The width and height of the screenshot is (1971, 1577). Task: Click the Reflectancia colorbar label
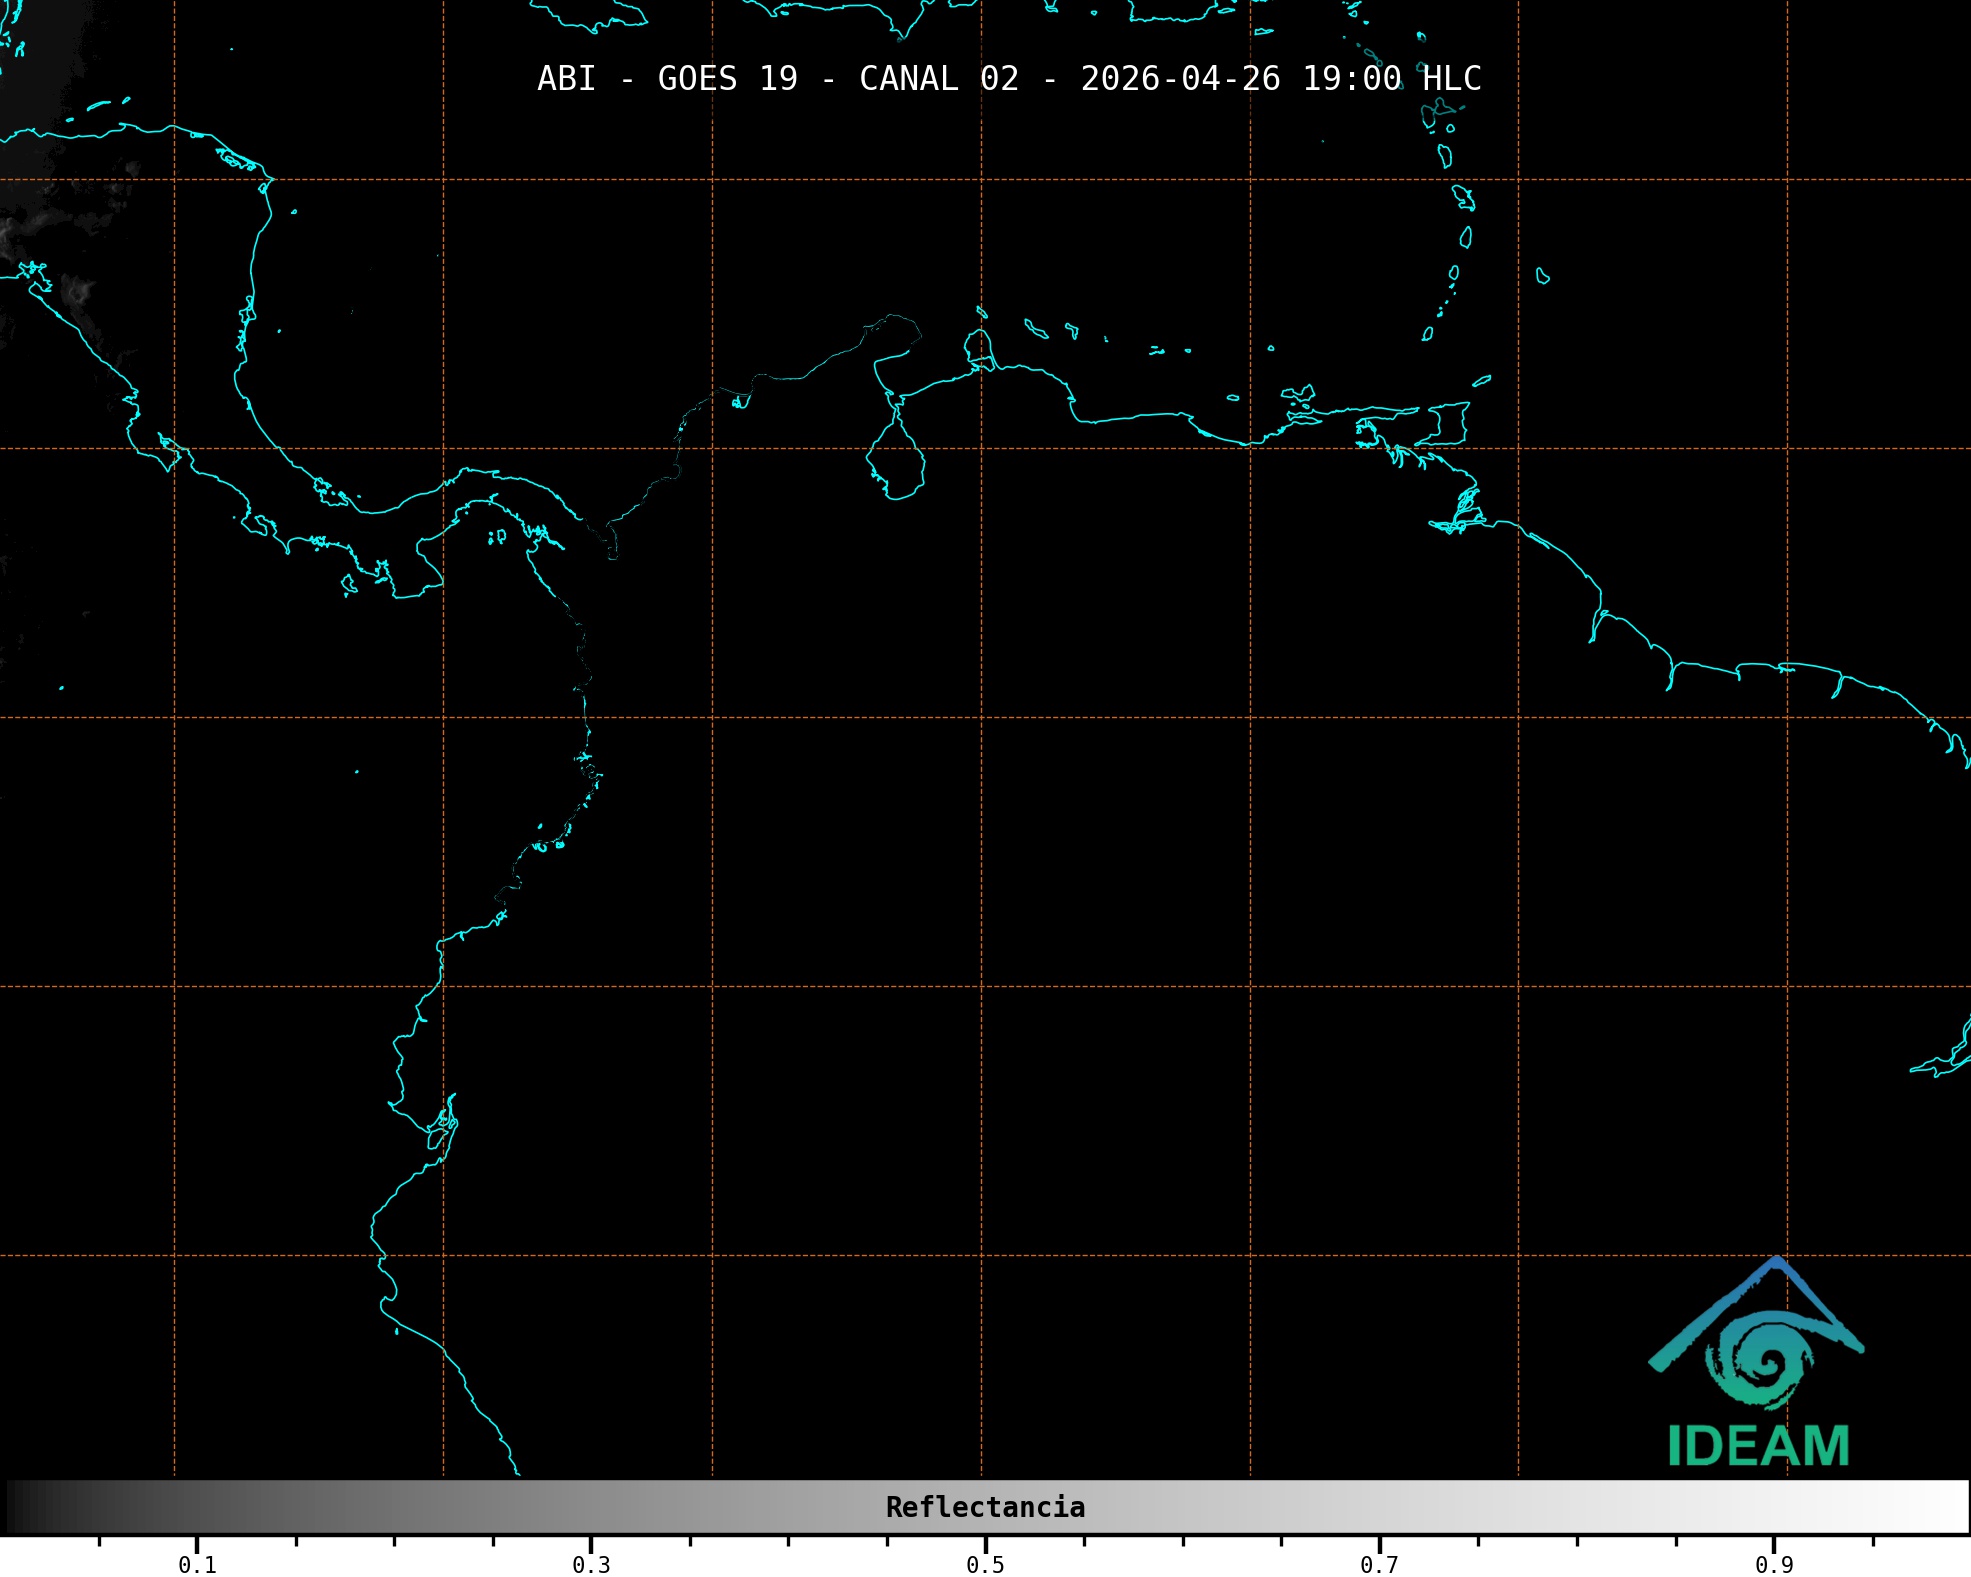(985, 1507)
